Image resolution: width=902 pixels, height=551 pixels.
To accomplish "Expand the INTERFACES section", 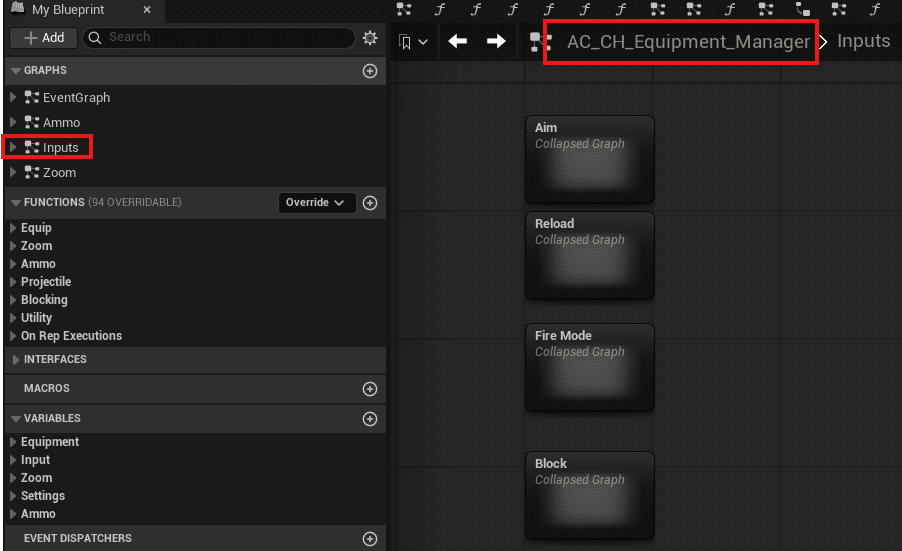I will tap(16, 359).
